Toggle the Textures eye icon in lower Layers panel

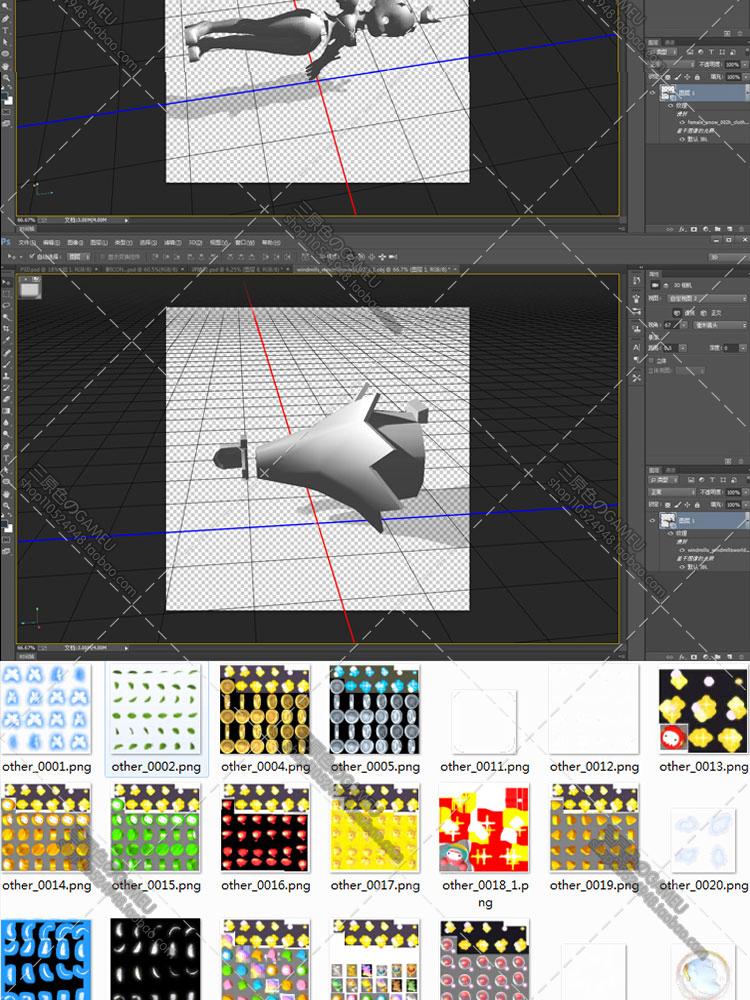click(670, 533)
